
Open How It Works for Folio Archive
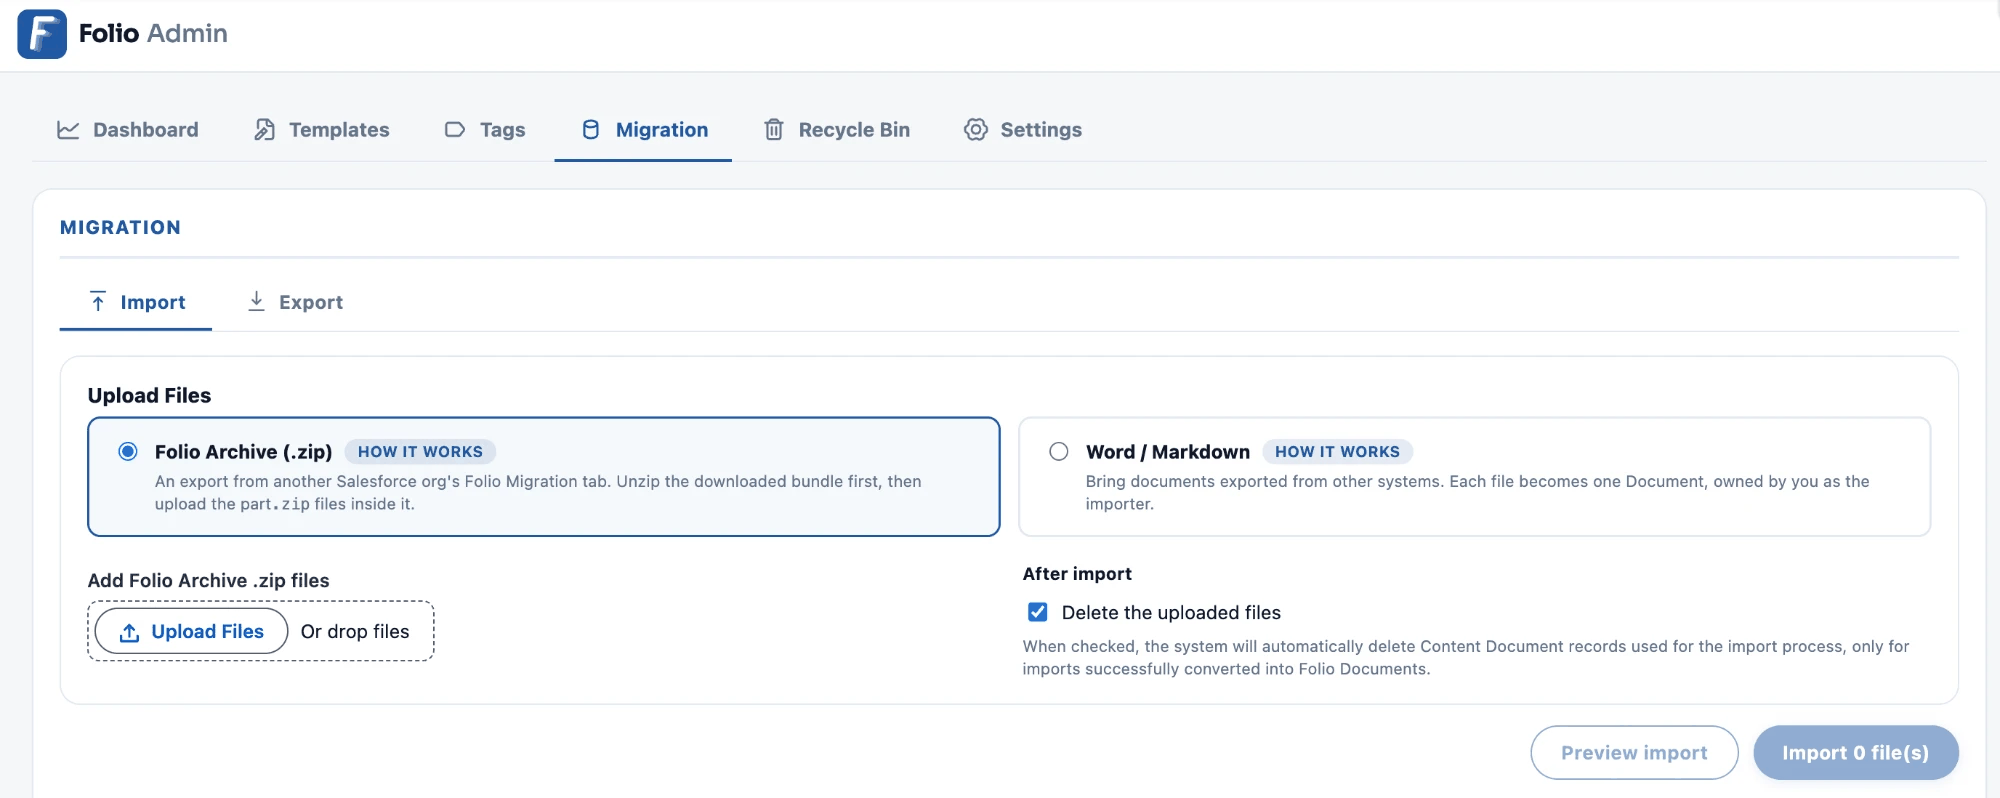click(420, 452)
